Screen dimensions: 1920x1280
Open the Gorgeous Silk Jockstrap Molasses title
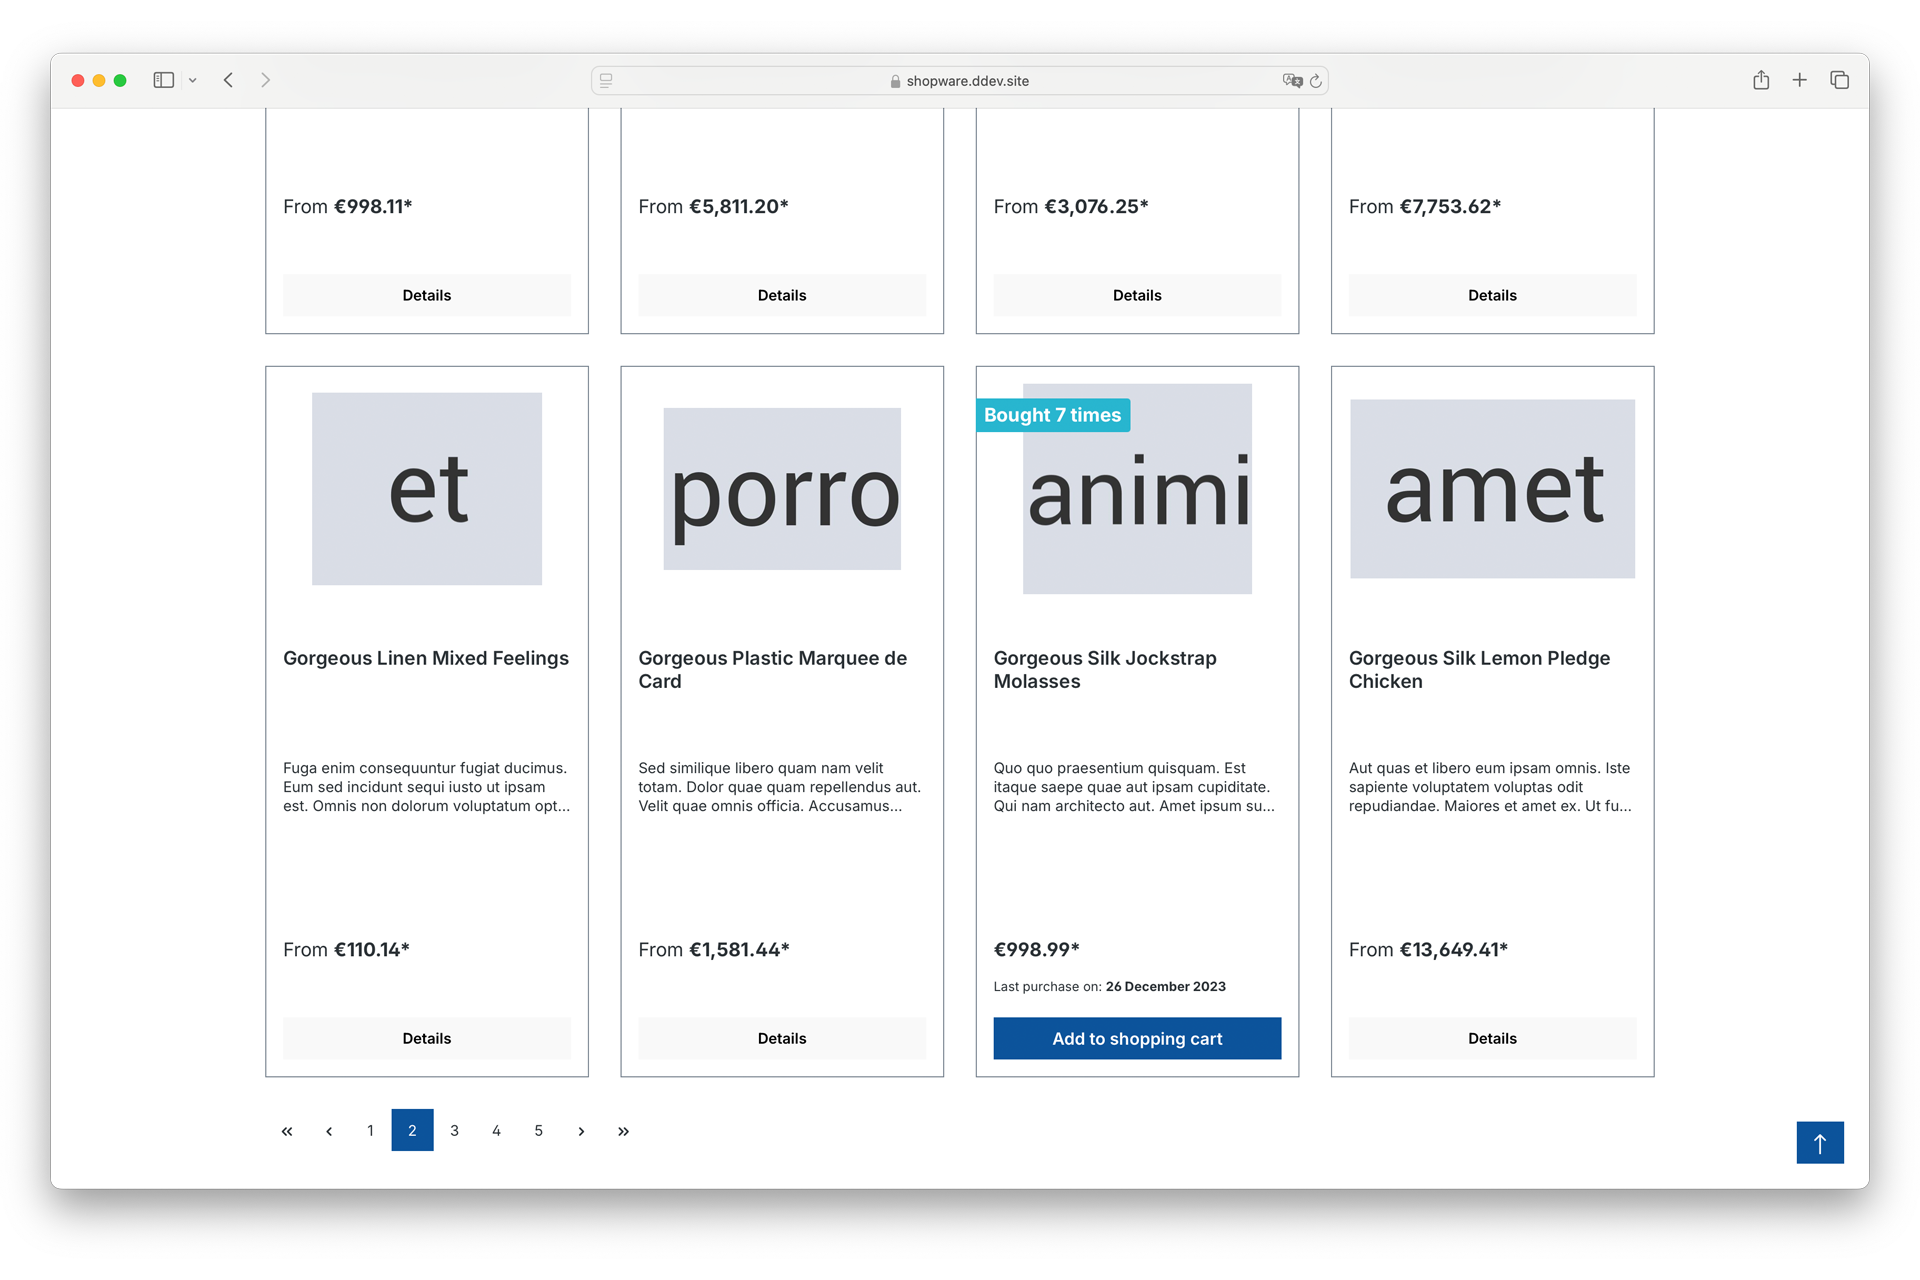[1105, 670]
